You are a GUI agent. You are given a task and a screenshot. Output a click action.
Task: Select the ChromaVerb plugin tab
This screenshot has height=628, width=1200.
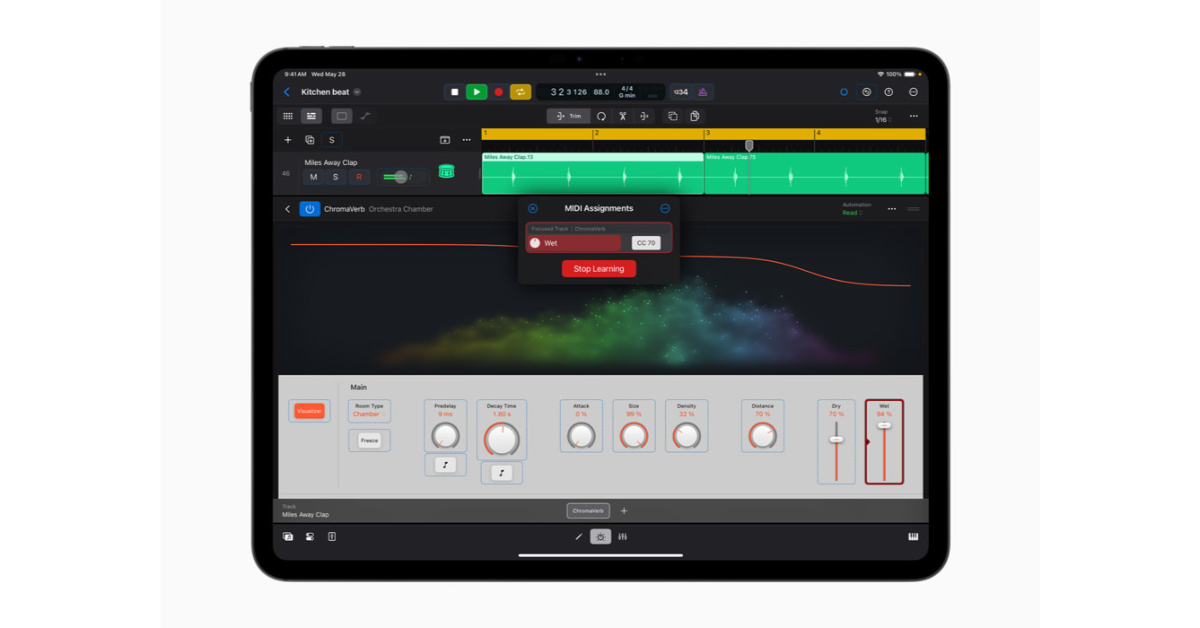(588, 511)
